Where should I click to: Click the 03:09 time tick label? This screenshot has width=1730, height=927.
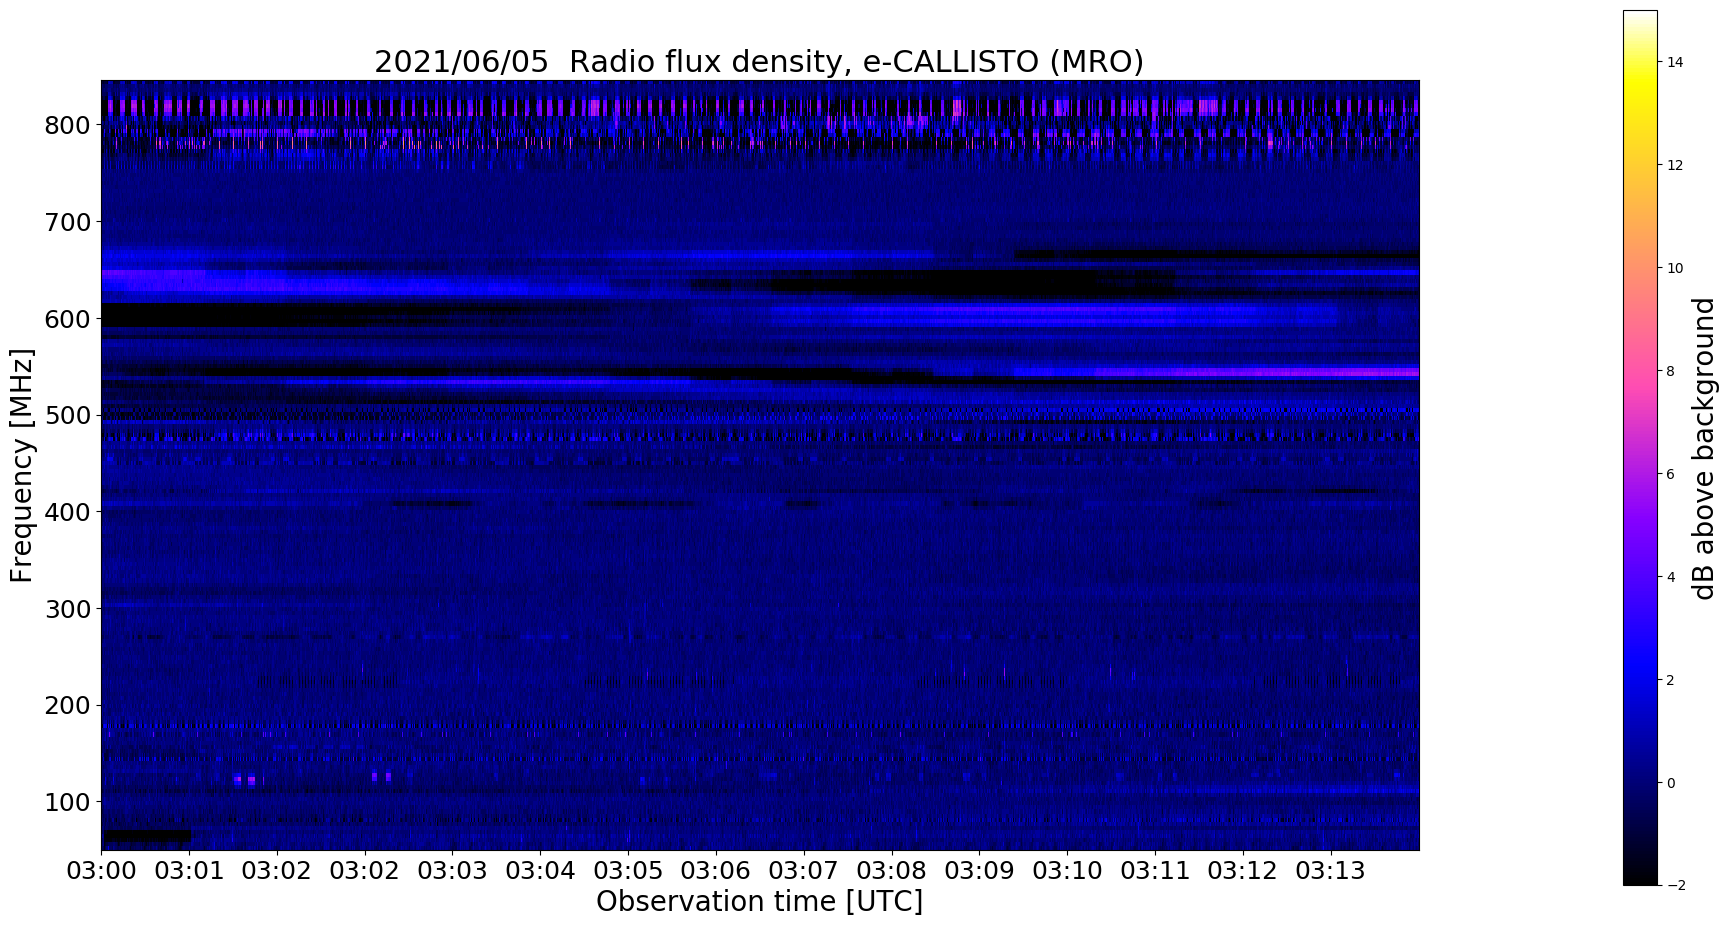(x=980, y=870)
